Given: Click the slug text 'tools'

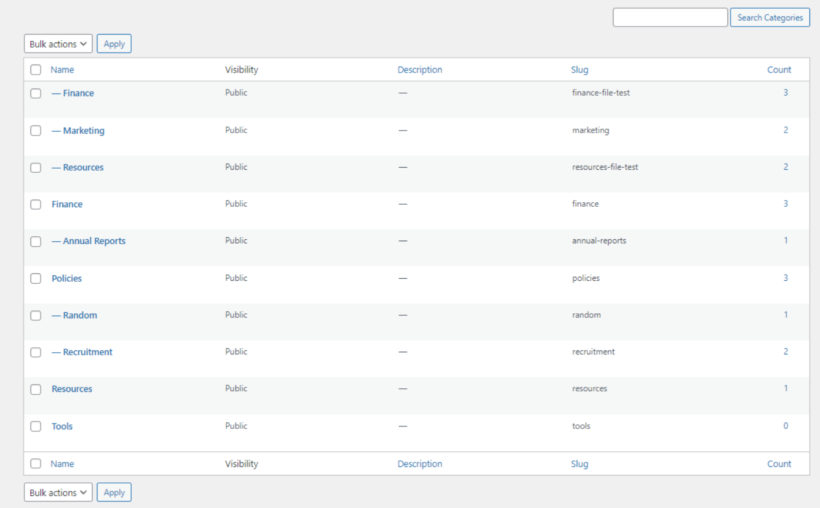Looking at the screenshot, I should point(581,426).
